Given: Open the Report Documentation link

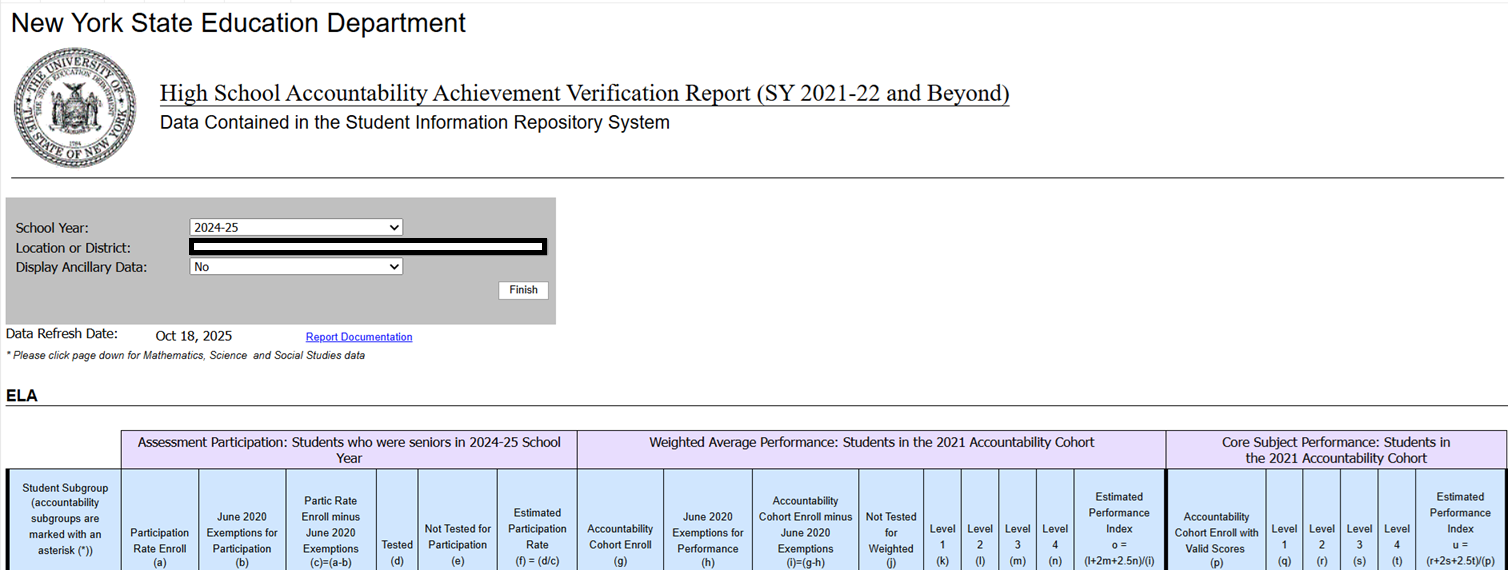Looking at the screenshot, I should click(x=359, y=337).
